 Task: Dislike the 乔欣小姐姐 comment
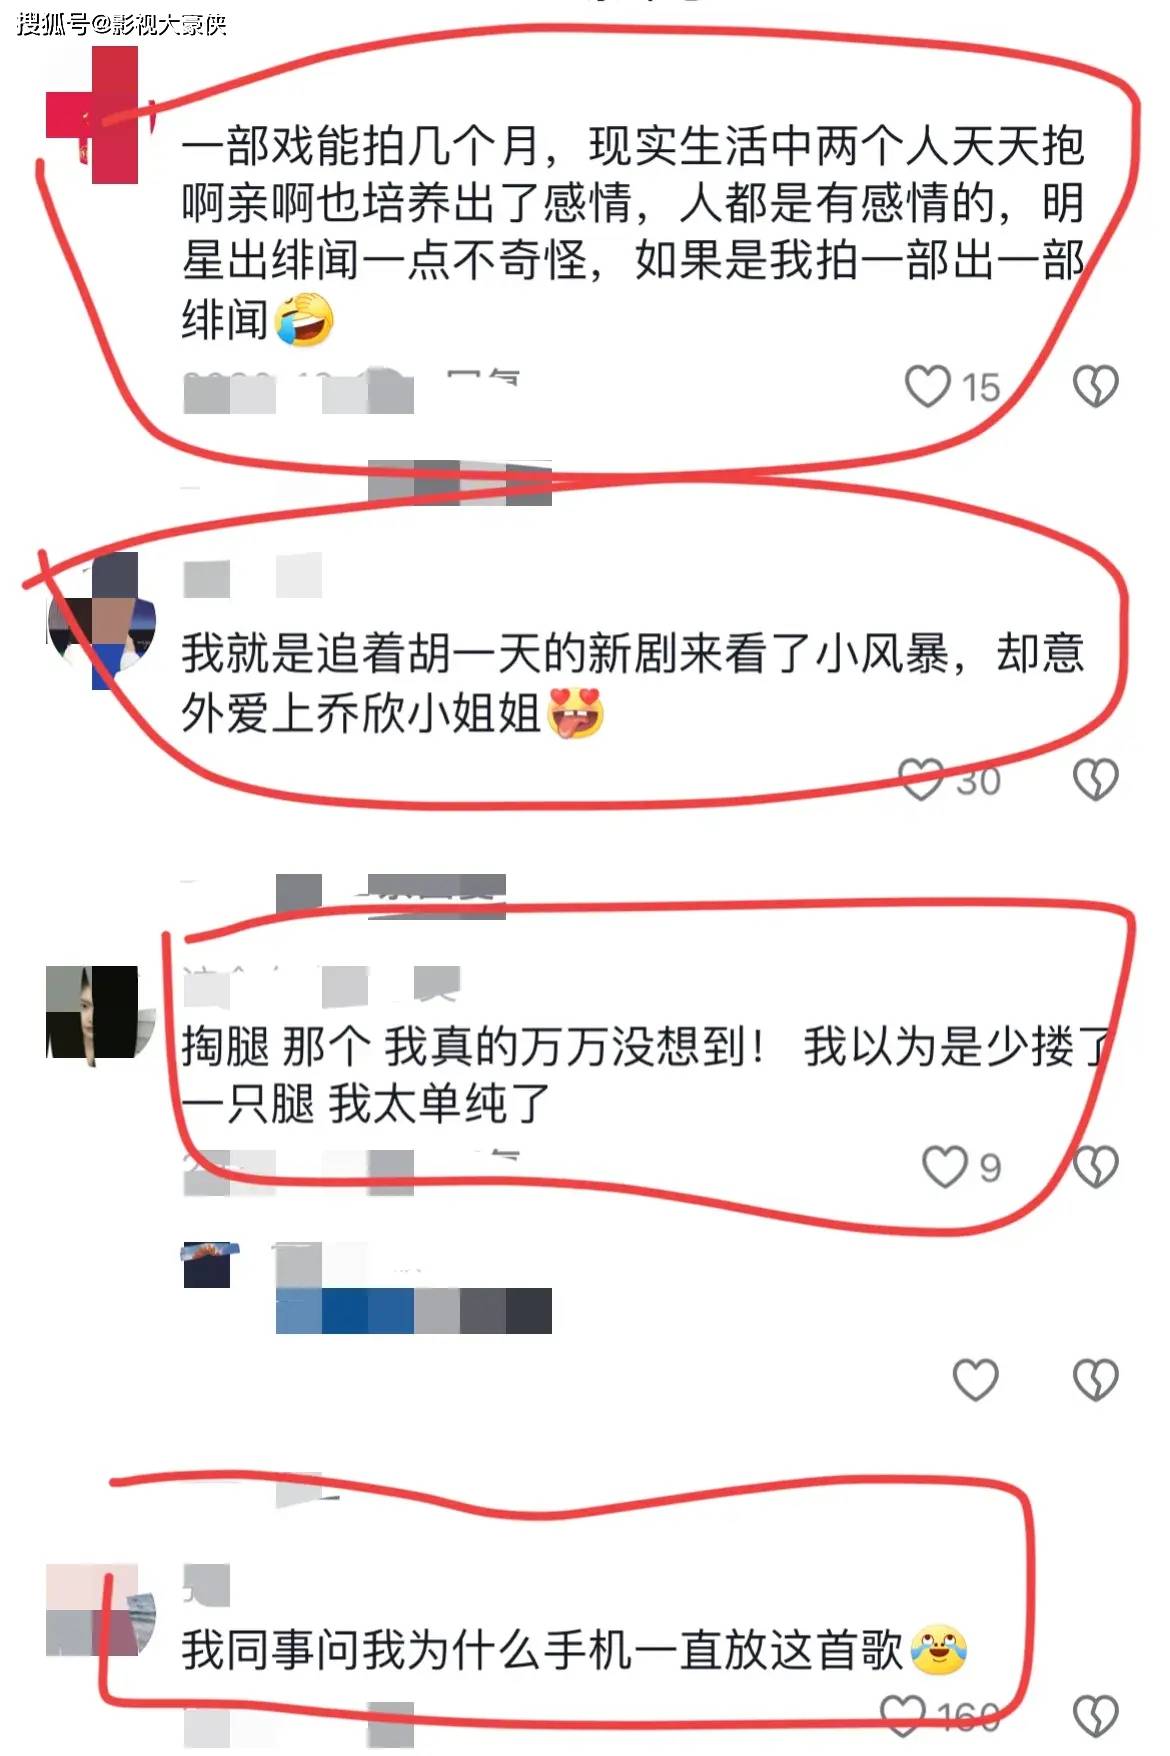1095,779
